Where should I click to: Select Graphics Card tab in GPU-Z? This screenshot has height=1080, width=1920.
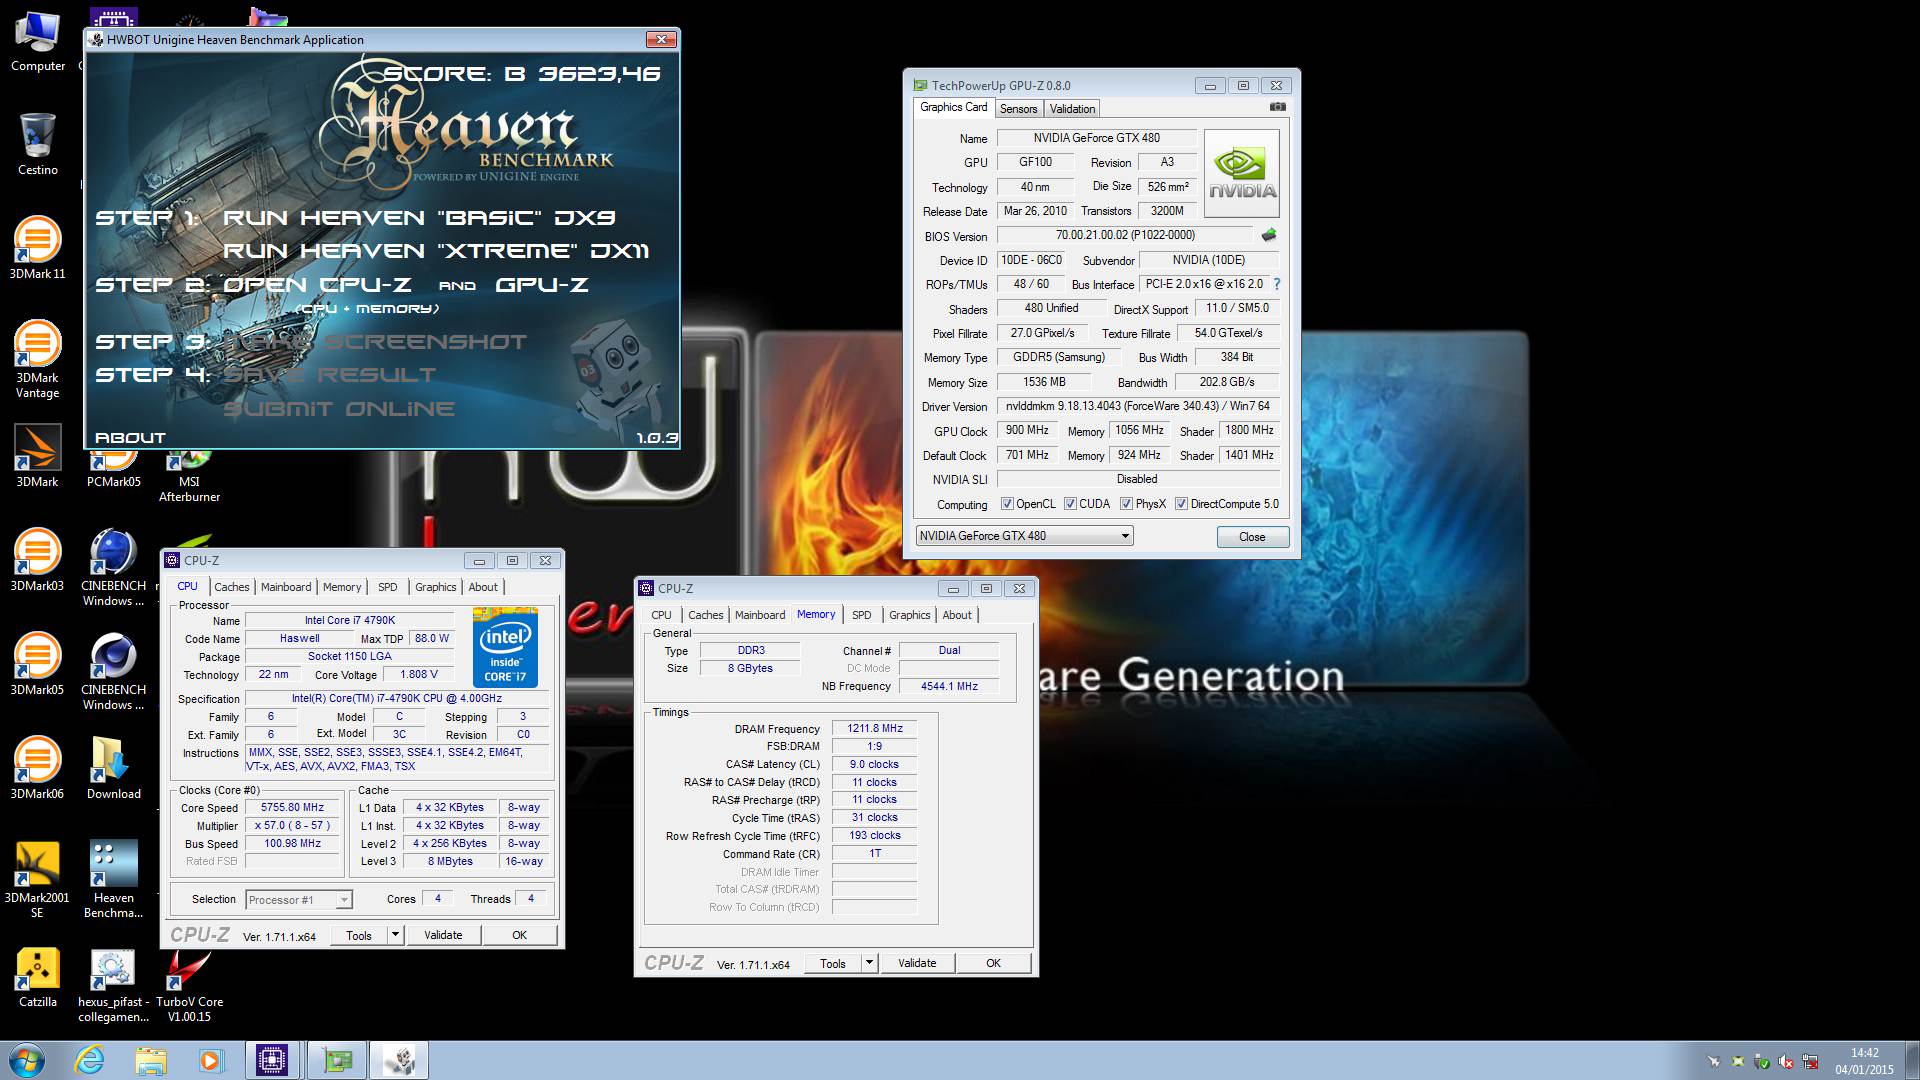click(x=953, y=107)
